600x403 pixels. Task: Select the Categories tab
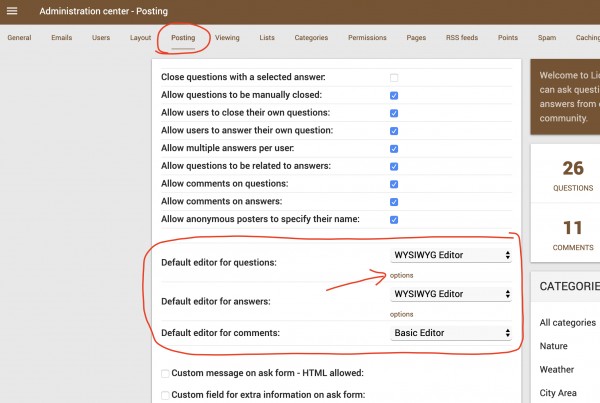pos(311,38)
